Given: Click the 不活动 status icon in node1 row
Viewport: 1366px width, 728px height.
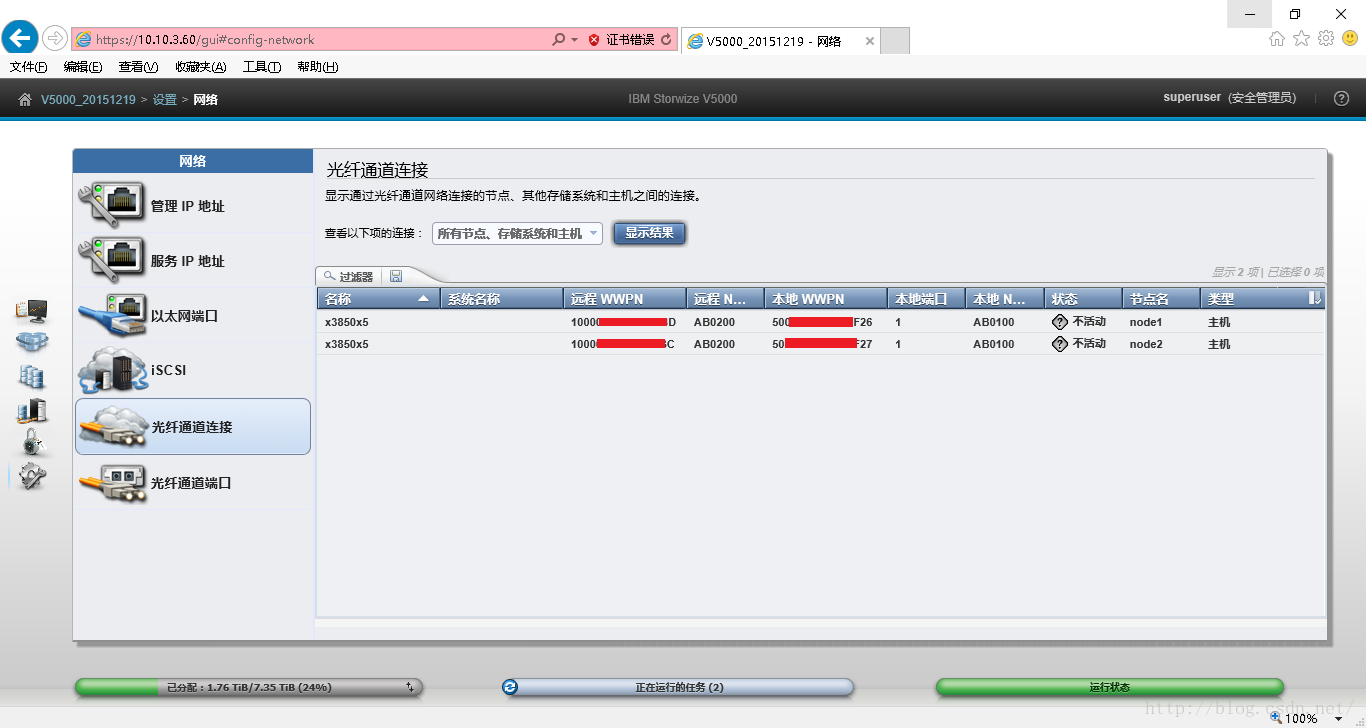Looking at the screenshot, I should 1060,322.
